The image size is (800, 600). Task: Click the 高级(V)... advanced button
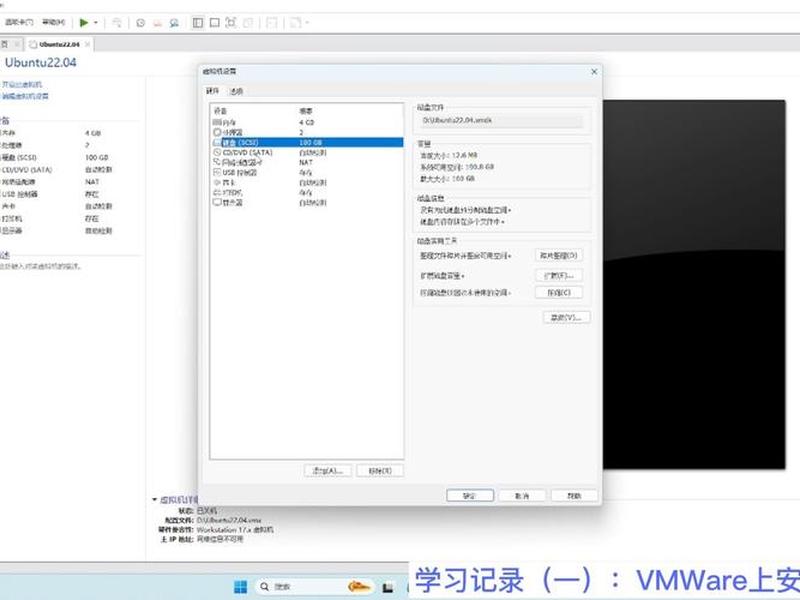click(x=566, y=317)
